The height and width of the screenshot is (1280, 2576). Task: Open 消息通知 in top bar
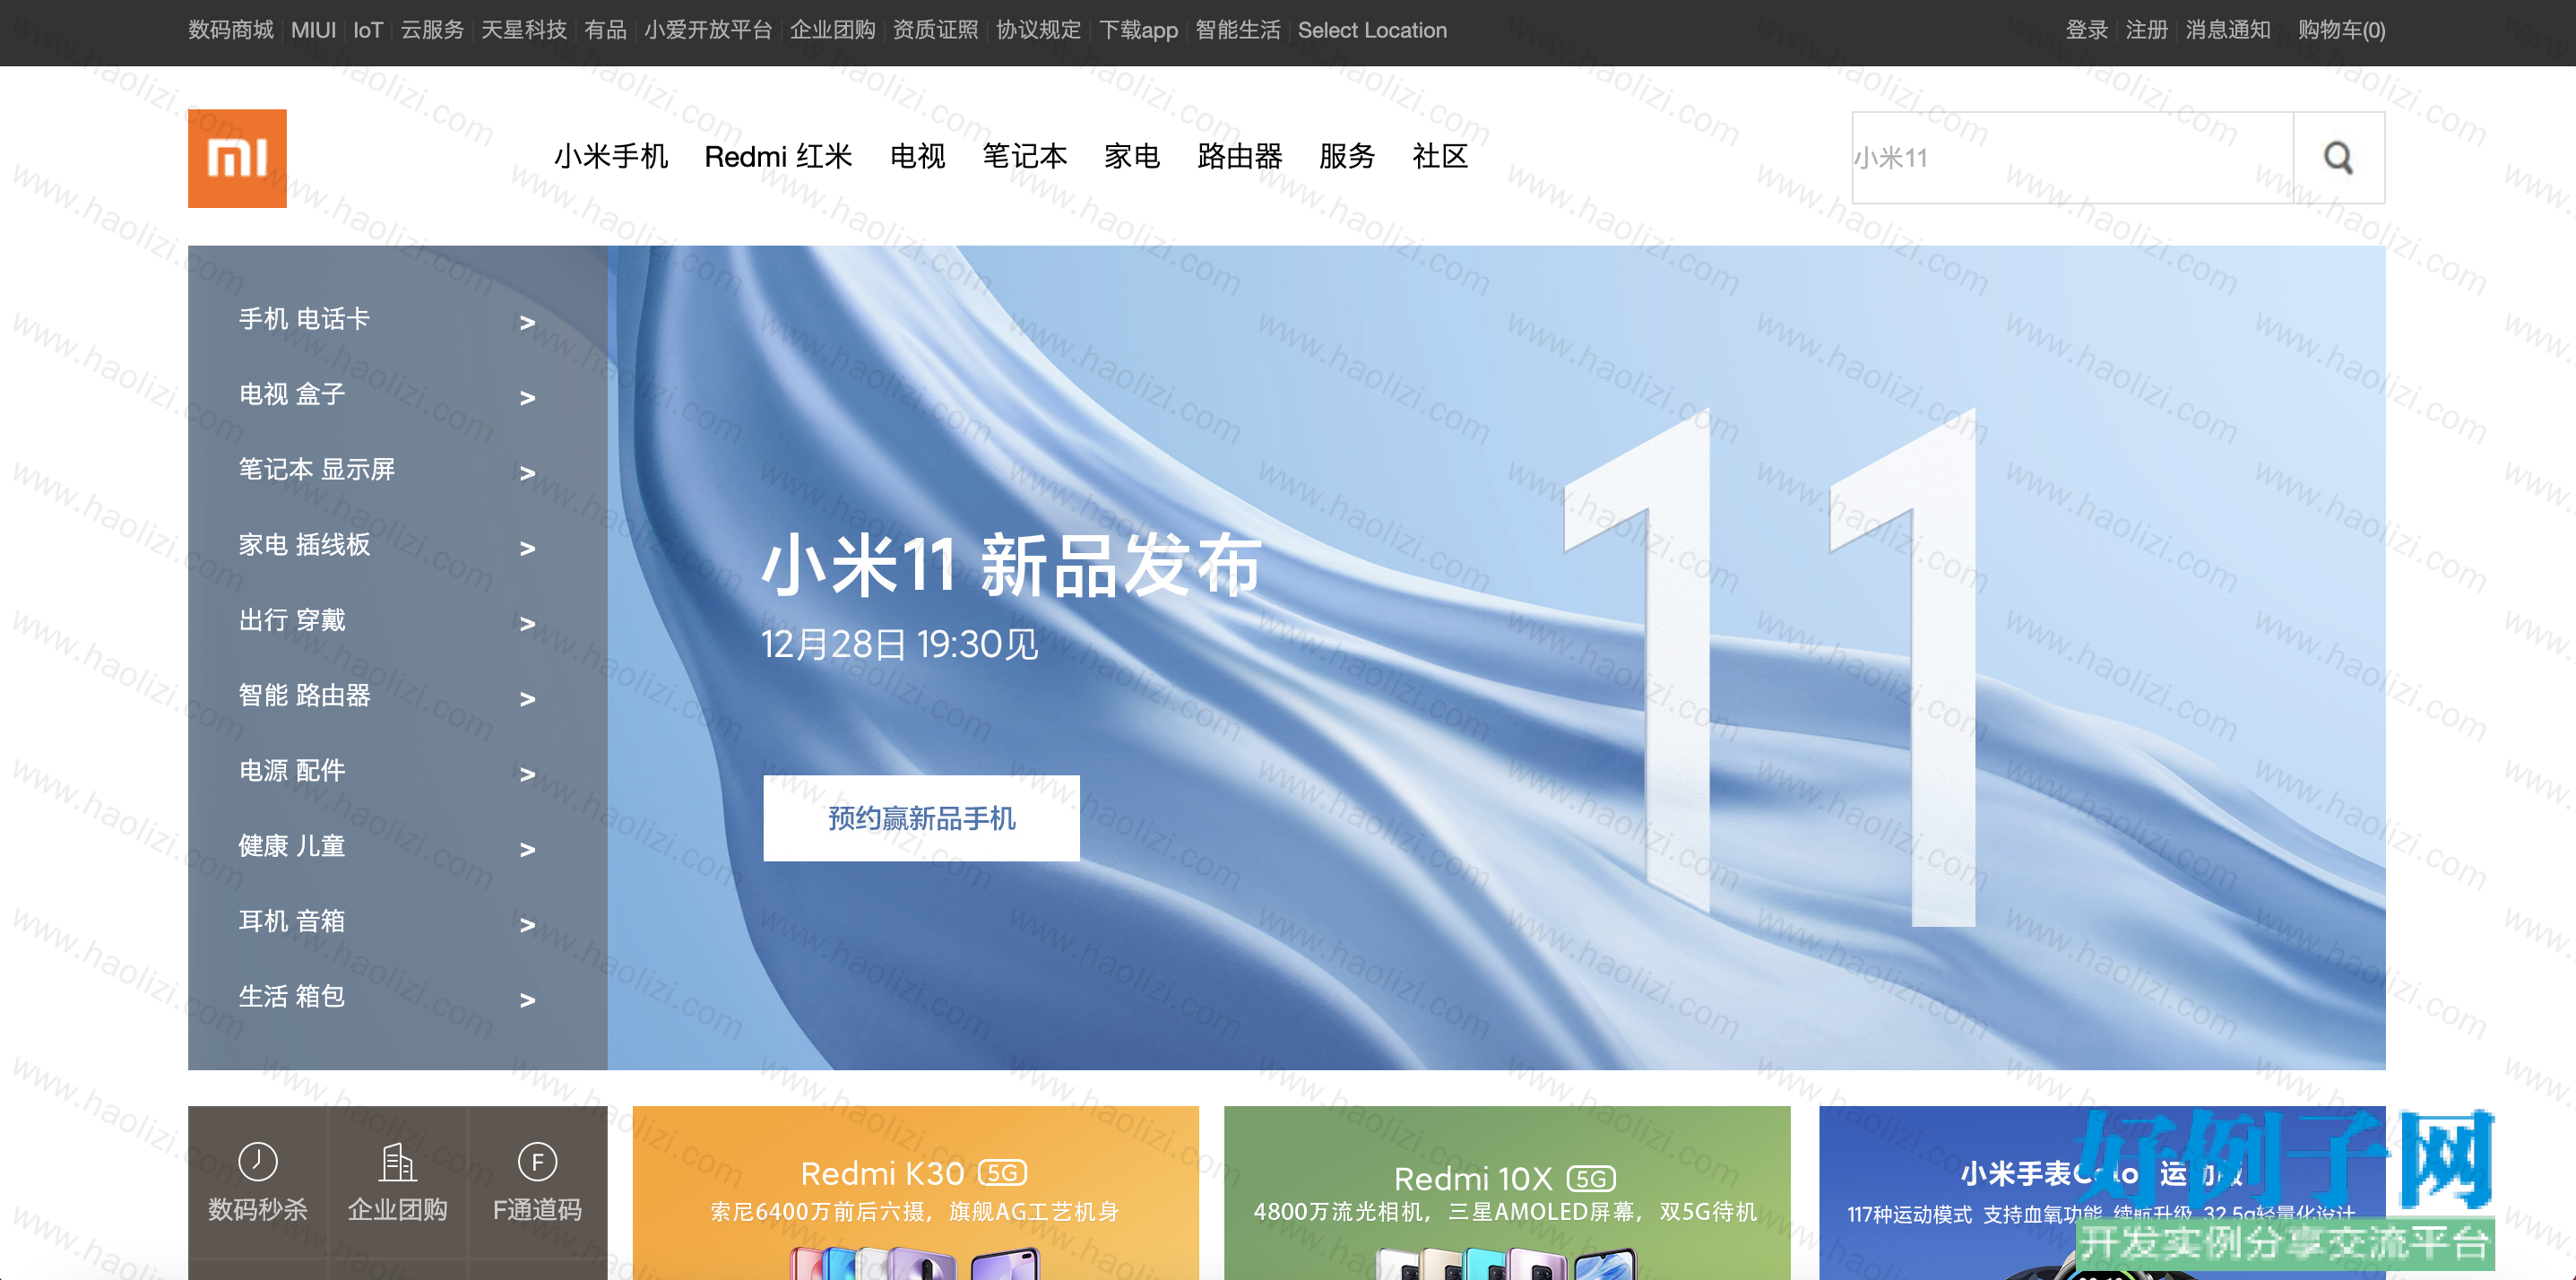click(2228, 30)
